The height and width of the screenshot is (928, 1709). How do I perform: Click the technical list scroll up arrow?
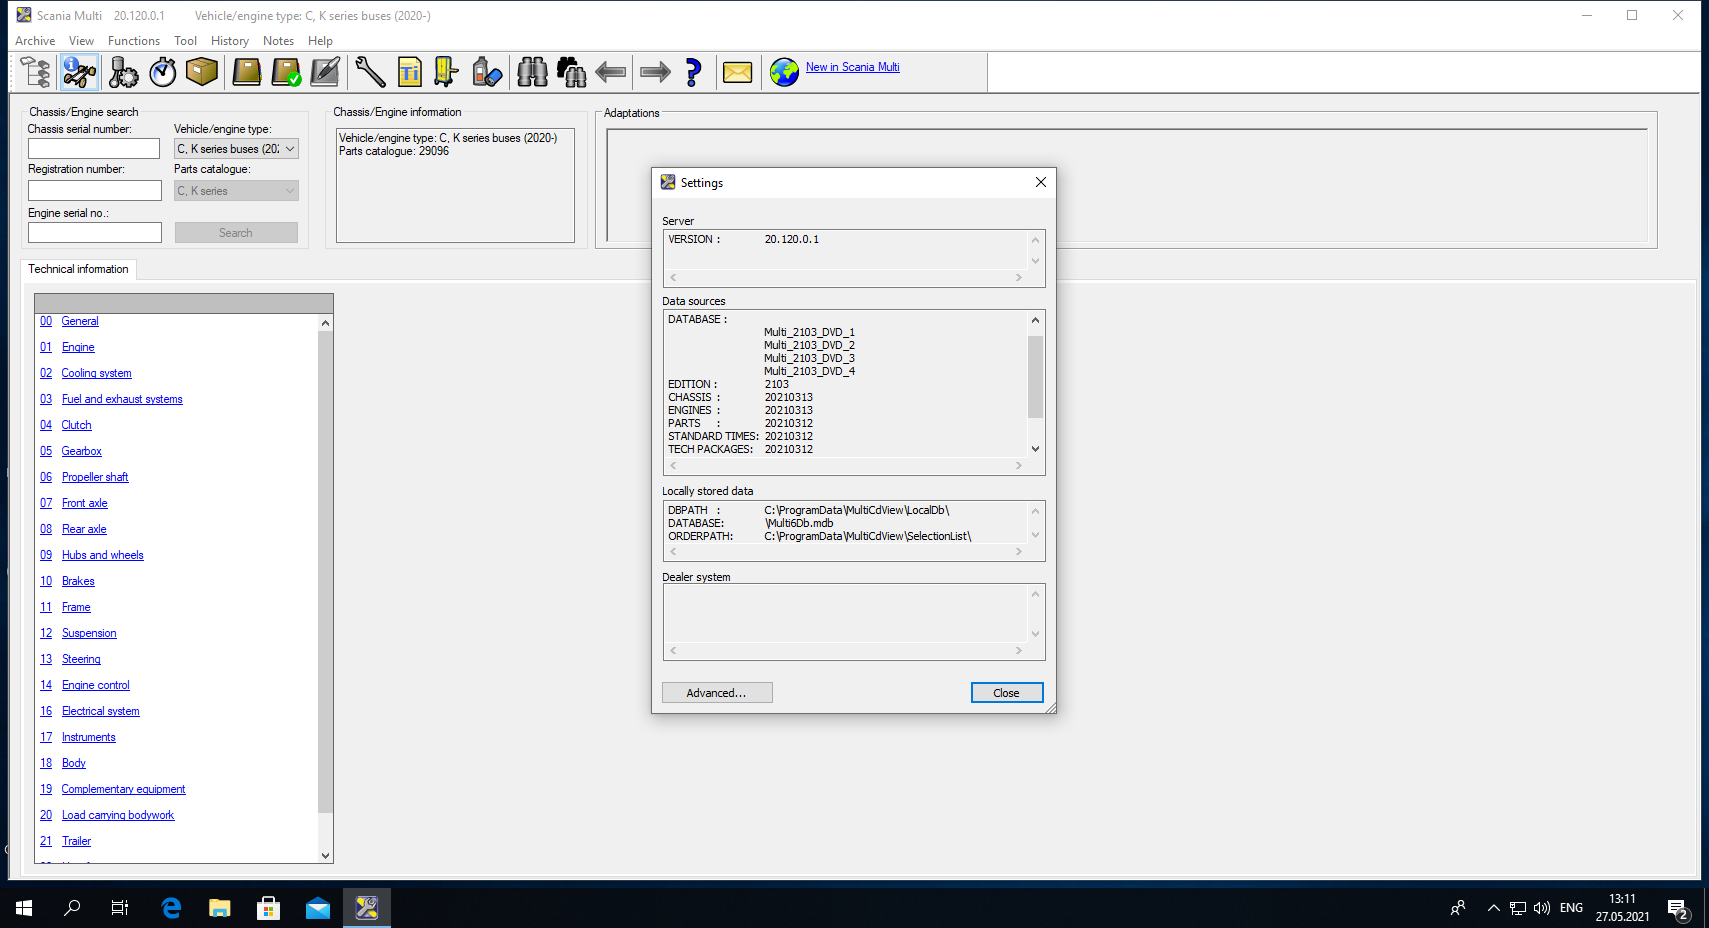tap(325, 323)
